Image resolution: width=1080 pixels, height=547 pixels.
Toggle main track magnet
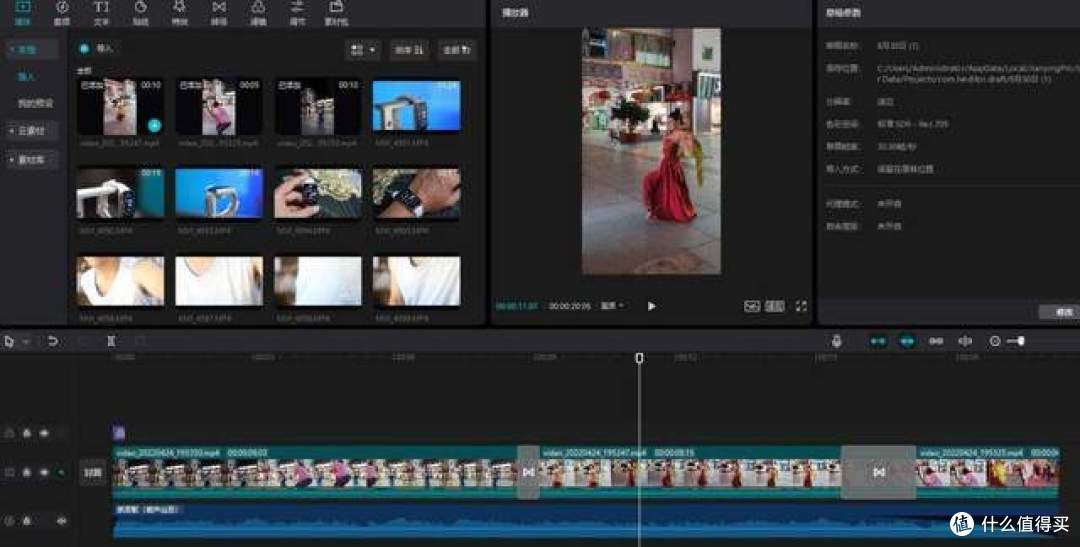tap(878, 341)
